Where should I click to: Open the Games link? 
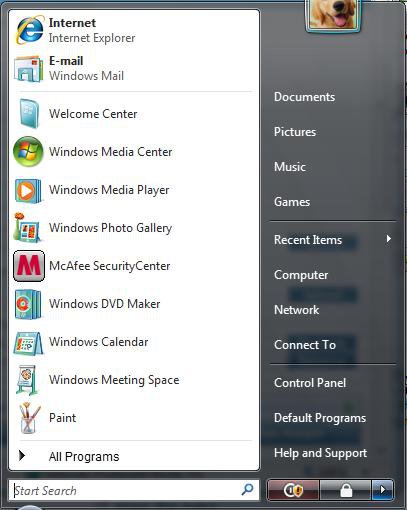(292, 202)
